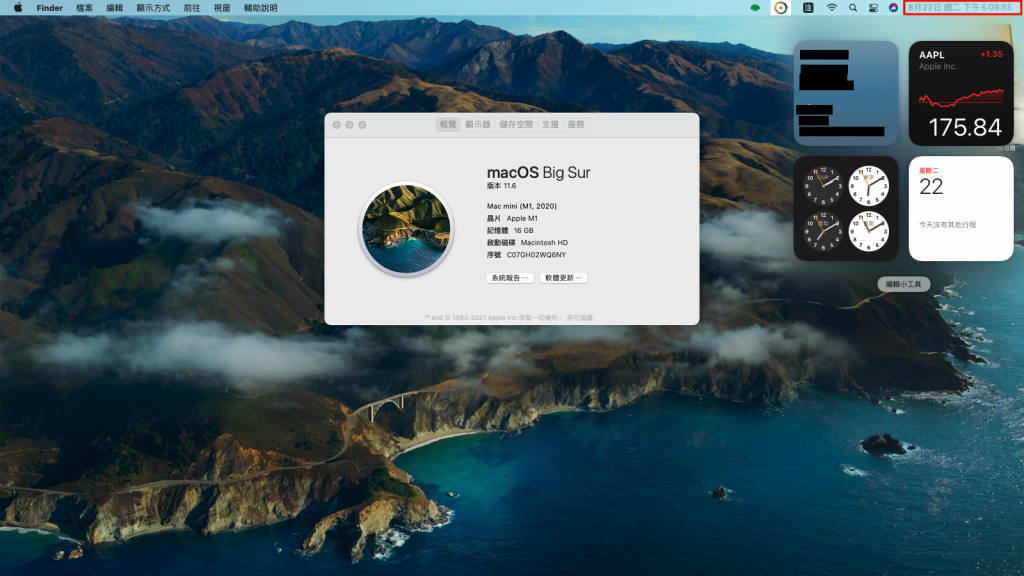Open Control Center icon
Image resolution: width=1024 pixels, height=576 pixels.
coord(873,8)
